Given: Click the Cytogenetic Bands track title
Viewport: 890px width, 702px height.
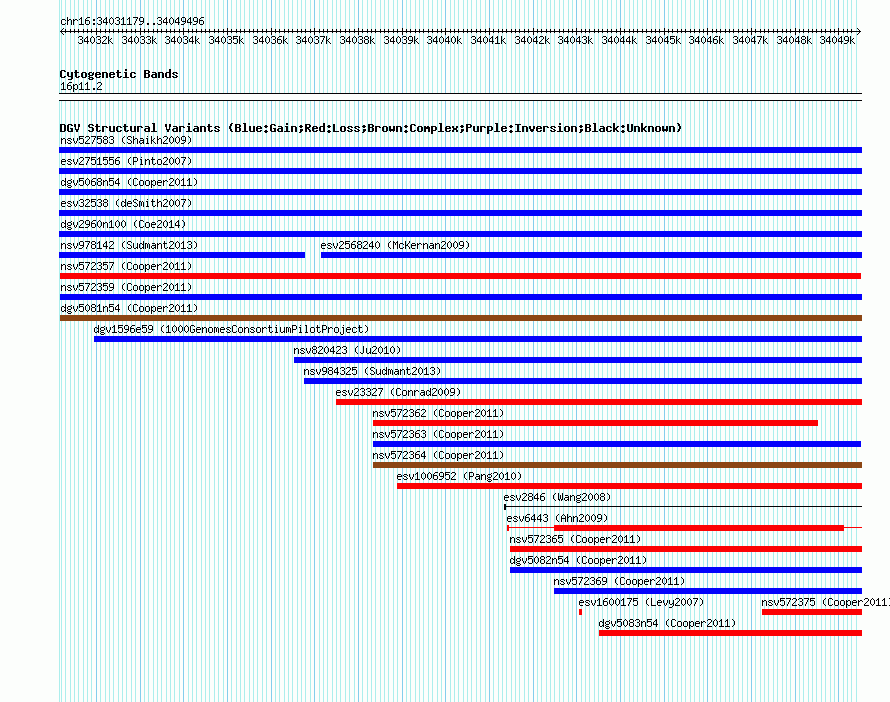Looking at the screenshot, I should point(119,74).
